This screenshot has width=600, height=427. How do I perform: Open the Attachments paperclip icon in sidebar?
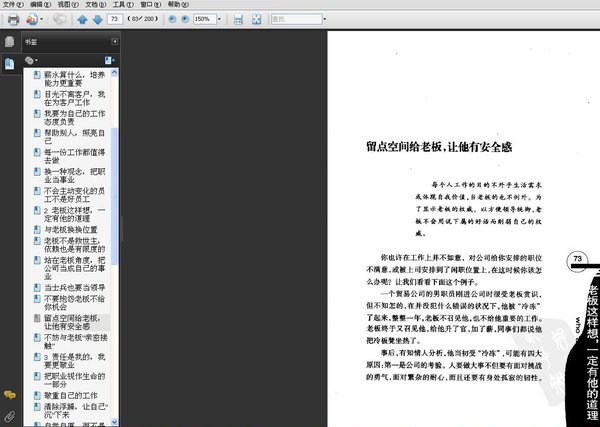point(10,416)
